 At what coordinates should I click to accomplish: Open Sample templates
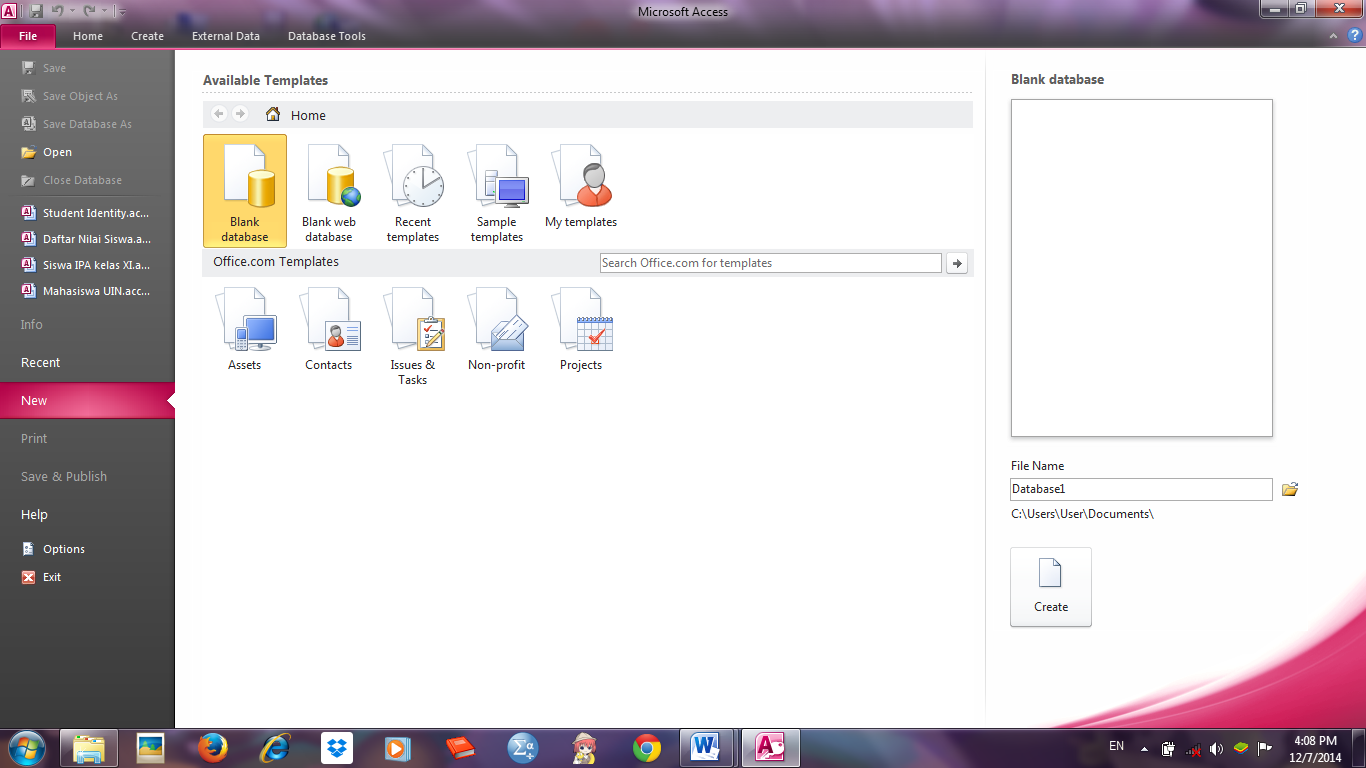[x=497, y=191]
